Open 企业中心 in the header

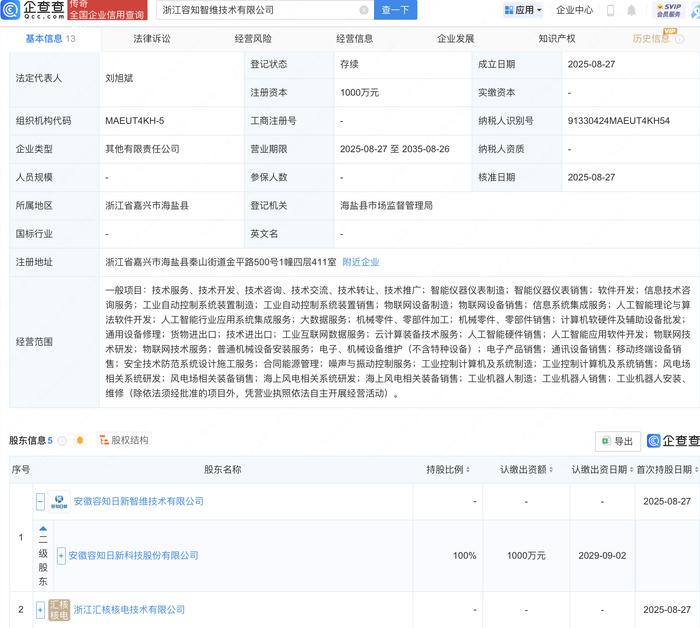(x=575, y=10)
